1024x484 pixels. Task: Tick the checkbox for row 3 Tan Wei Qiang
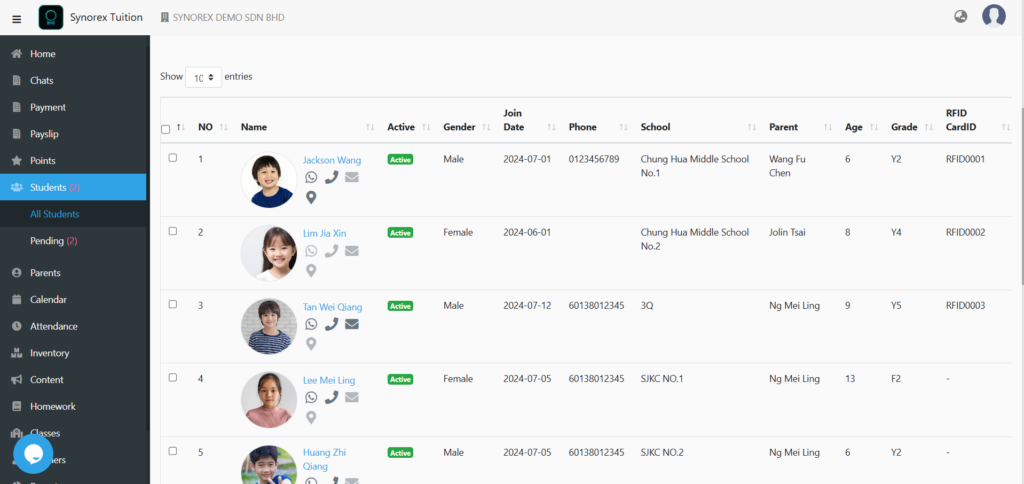172,304
